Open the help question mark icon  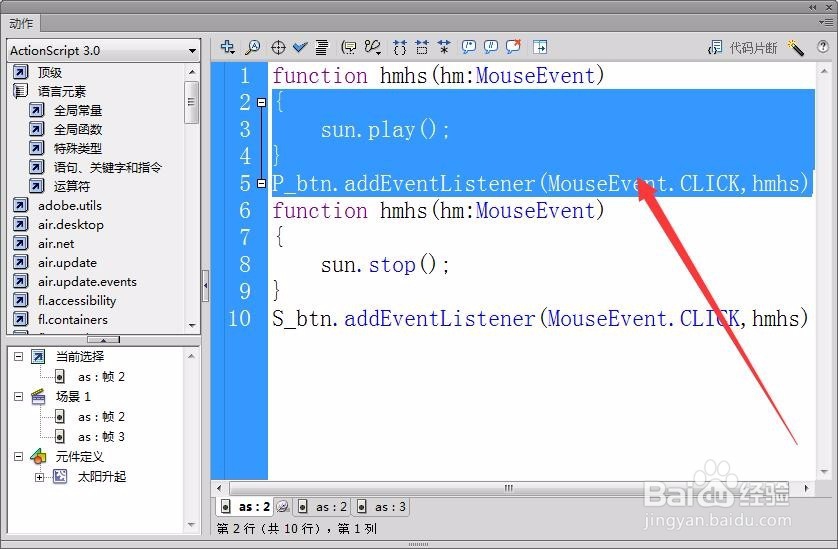point(823,47)
